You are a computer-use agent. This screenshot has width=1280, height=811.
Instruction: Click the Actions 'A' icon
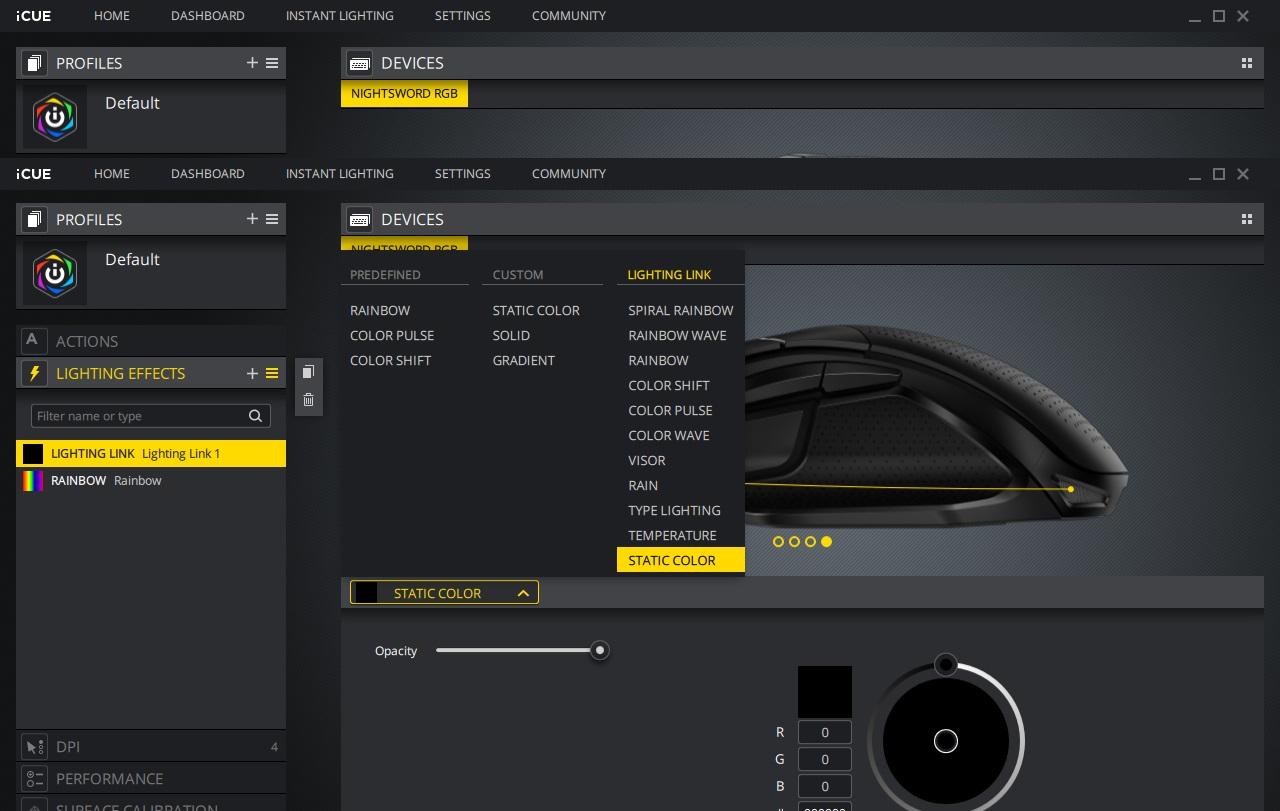pos(34,341)
